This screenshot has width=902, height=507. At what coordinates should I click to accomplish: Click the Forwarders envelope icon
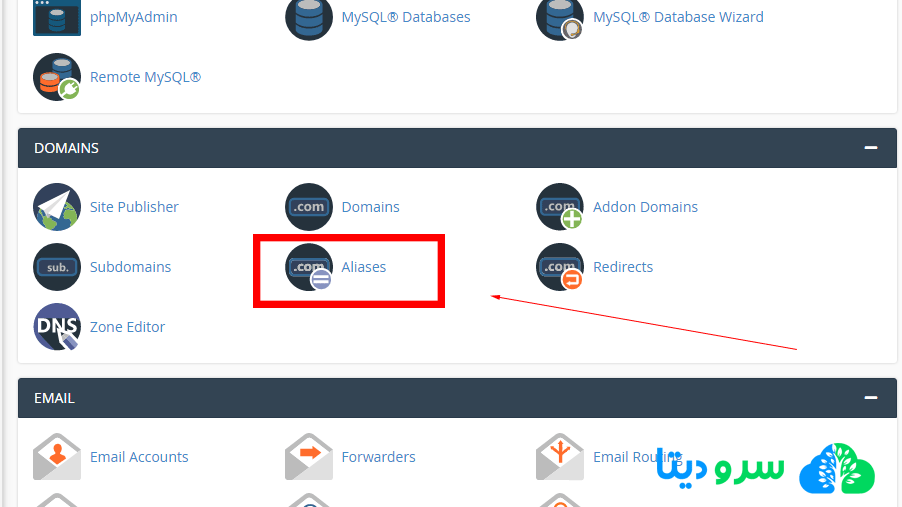tap(309, 457)
